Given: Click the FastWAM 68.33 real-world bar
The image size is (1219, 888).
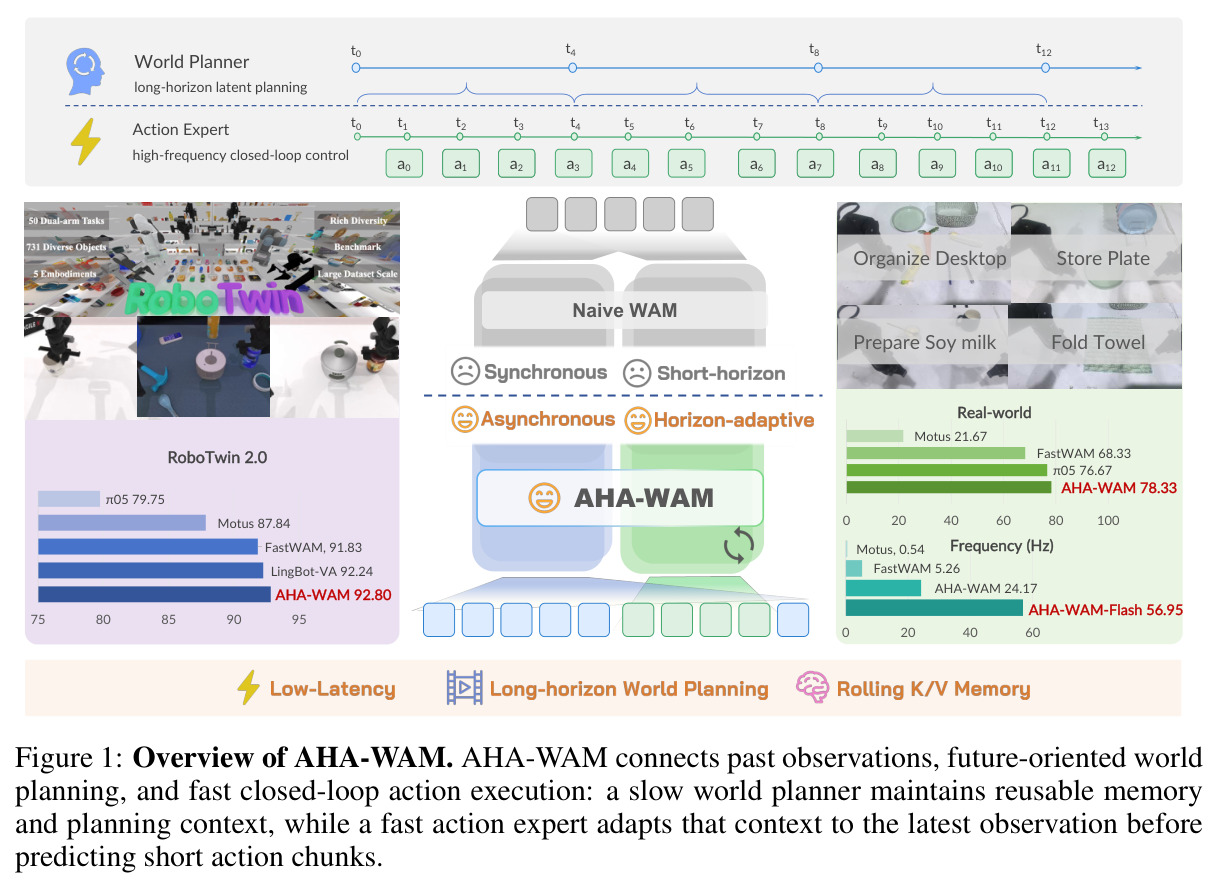Looking at the screenshot, I should pos(935,453).
